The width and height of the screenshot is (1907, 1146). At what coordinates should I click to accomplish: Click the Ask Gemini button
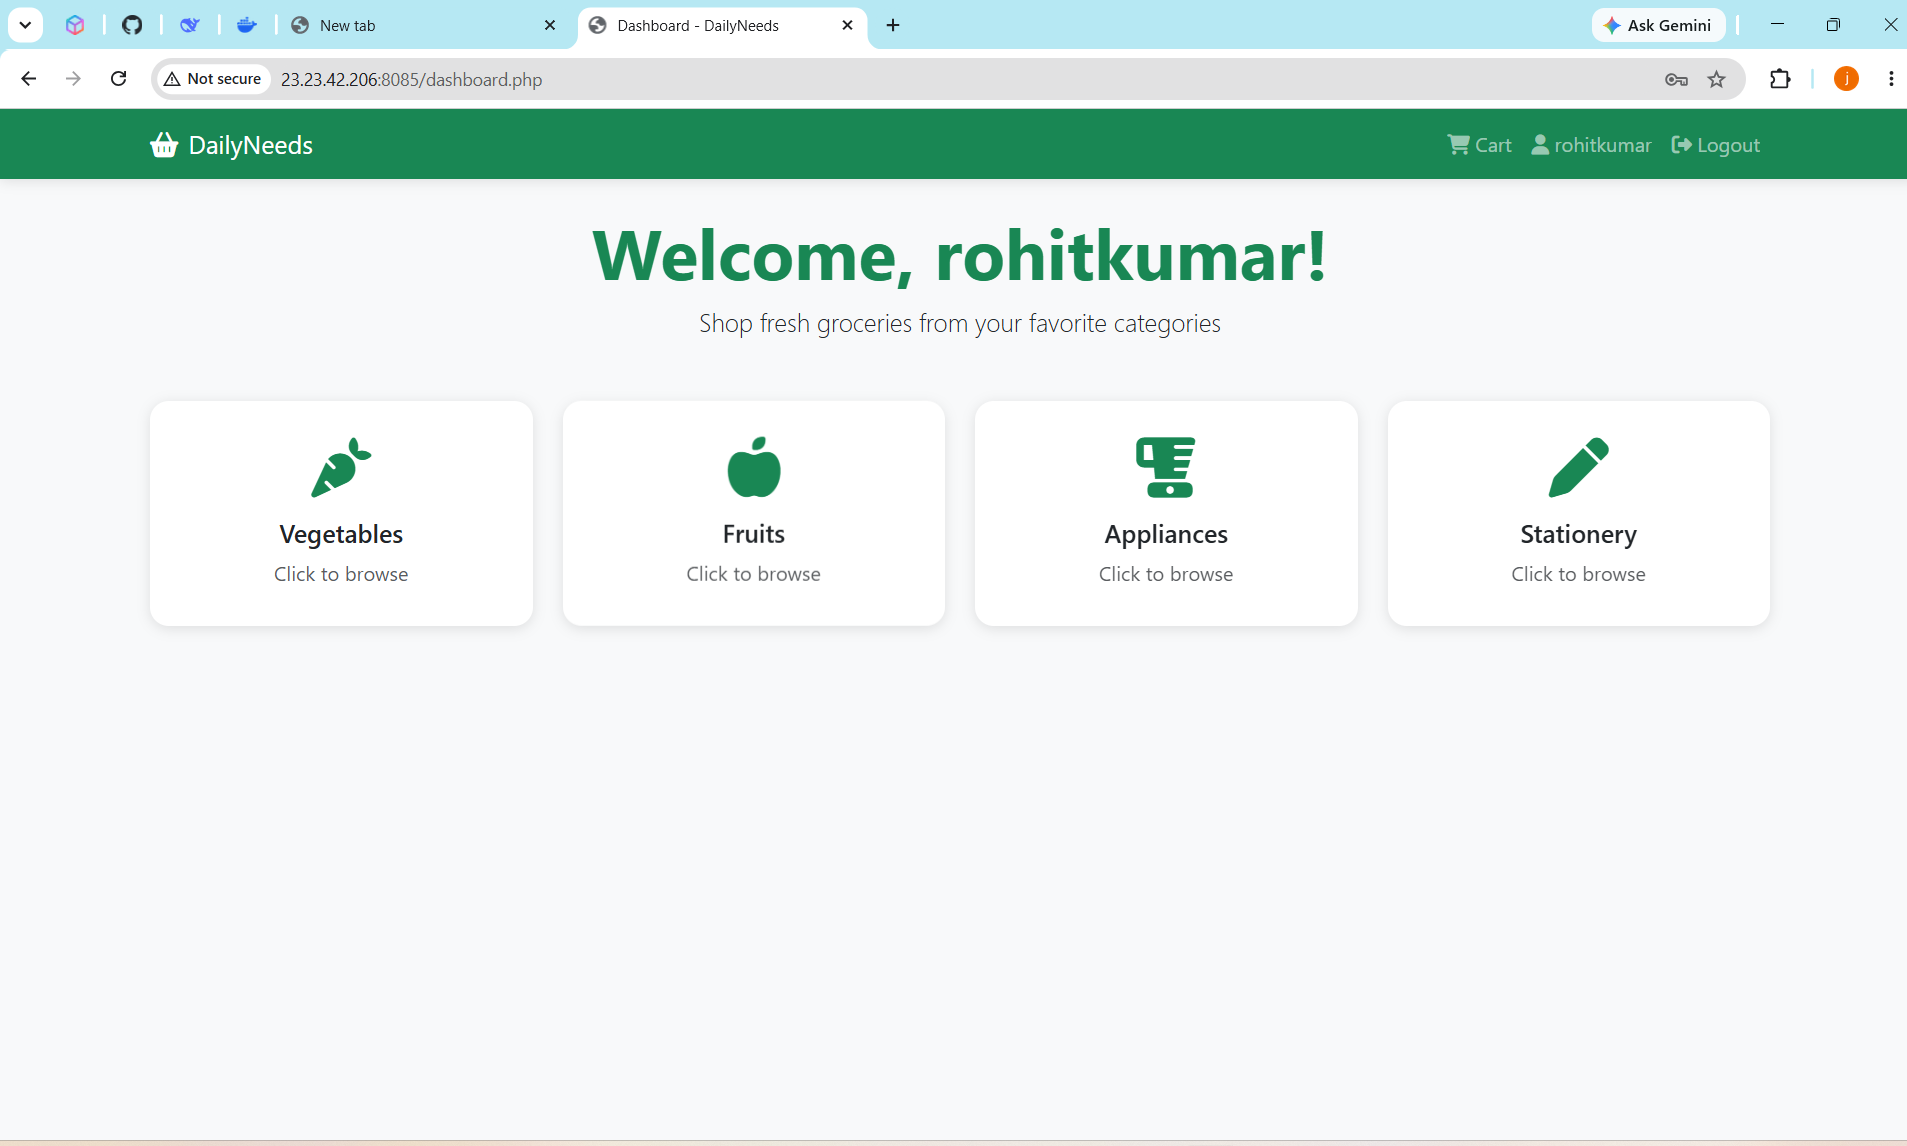point(1658,25)
